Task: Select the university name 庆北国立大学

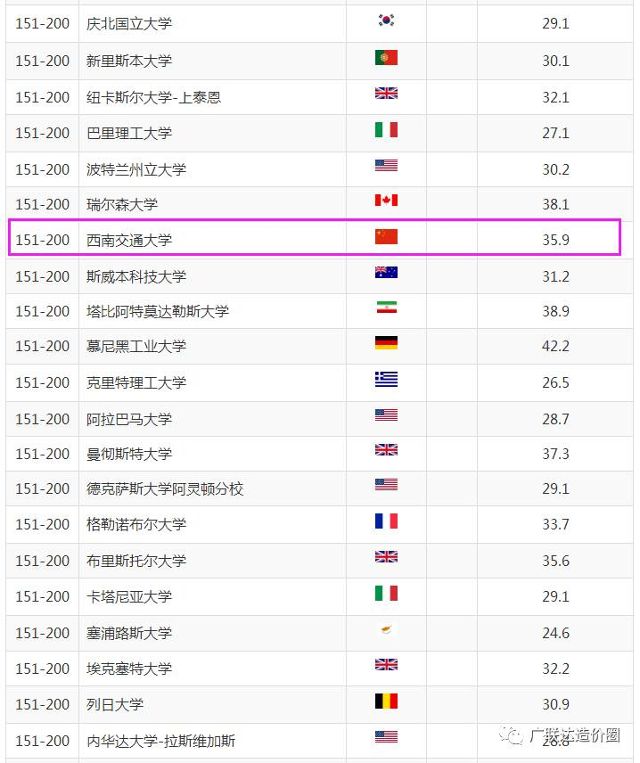Action: (129, 23)
